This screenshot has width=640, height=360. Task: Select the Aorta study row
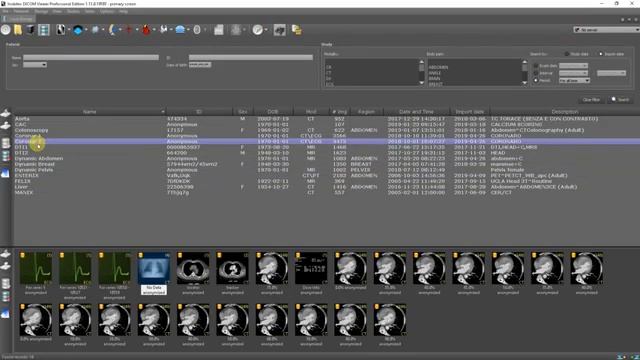point(327,119)
